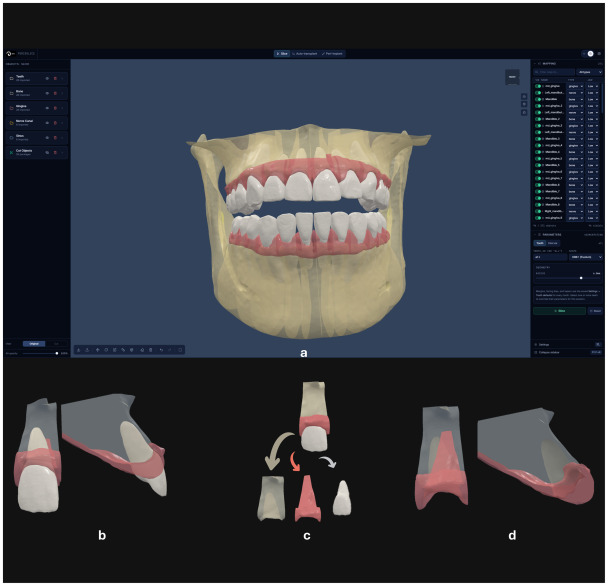Click the last icon in the viewport bottom toolbar
This screenshot has height=586, width=608.
pos(180,350)
